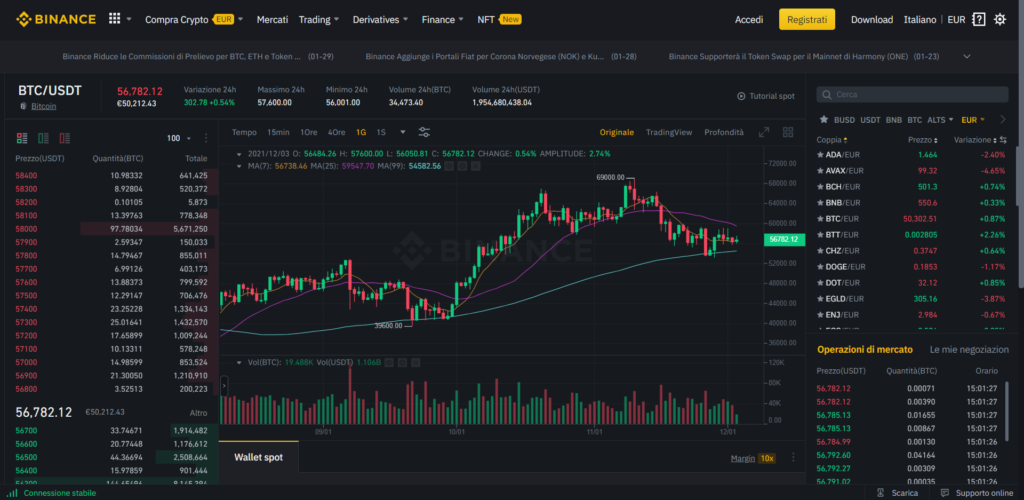Screen dimensions: 1024x500
Task: Open Supporto online chat icon
Action: click(945, 493)
